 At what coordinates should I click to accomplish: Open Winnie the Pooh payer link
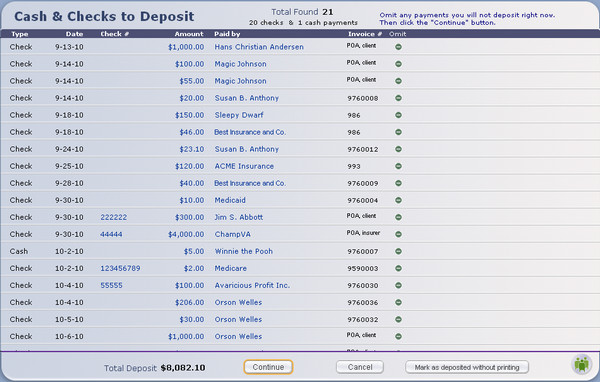pos(244,251)
